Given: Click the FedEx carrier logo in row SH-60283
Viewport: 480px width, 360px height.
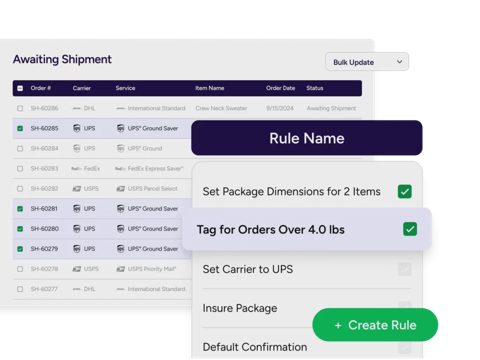Looking at the screenshot, I should (76, 169).
